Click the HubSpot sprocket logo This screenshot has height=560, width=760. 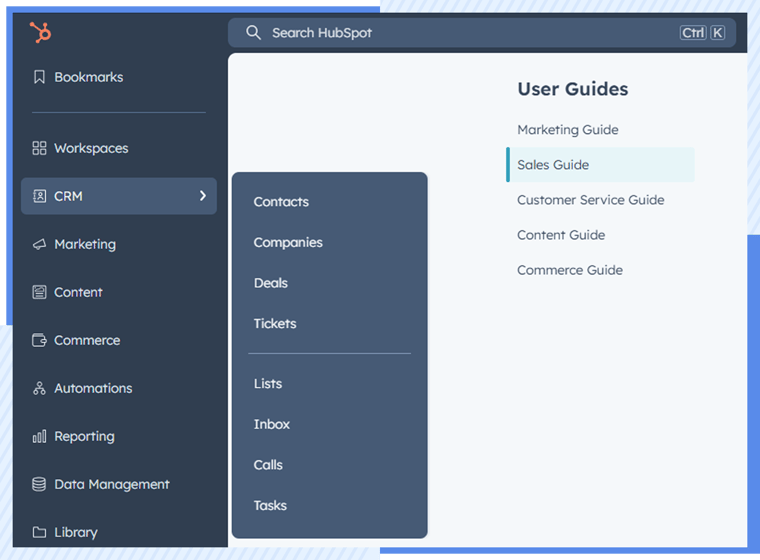point(41,32)
